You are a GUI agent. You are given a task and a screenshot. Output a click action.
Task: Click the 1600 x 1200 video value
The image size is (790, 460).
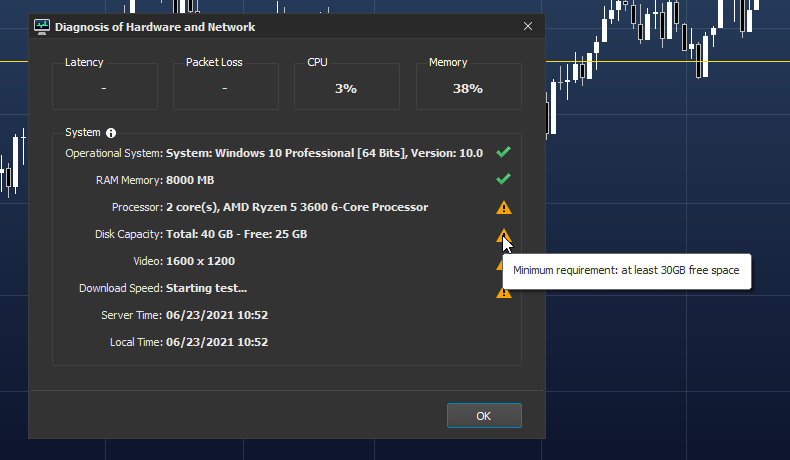coord(201,261)
